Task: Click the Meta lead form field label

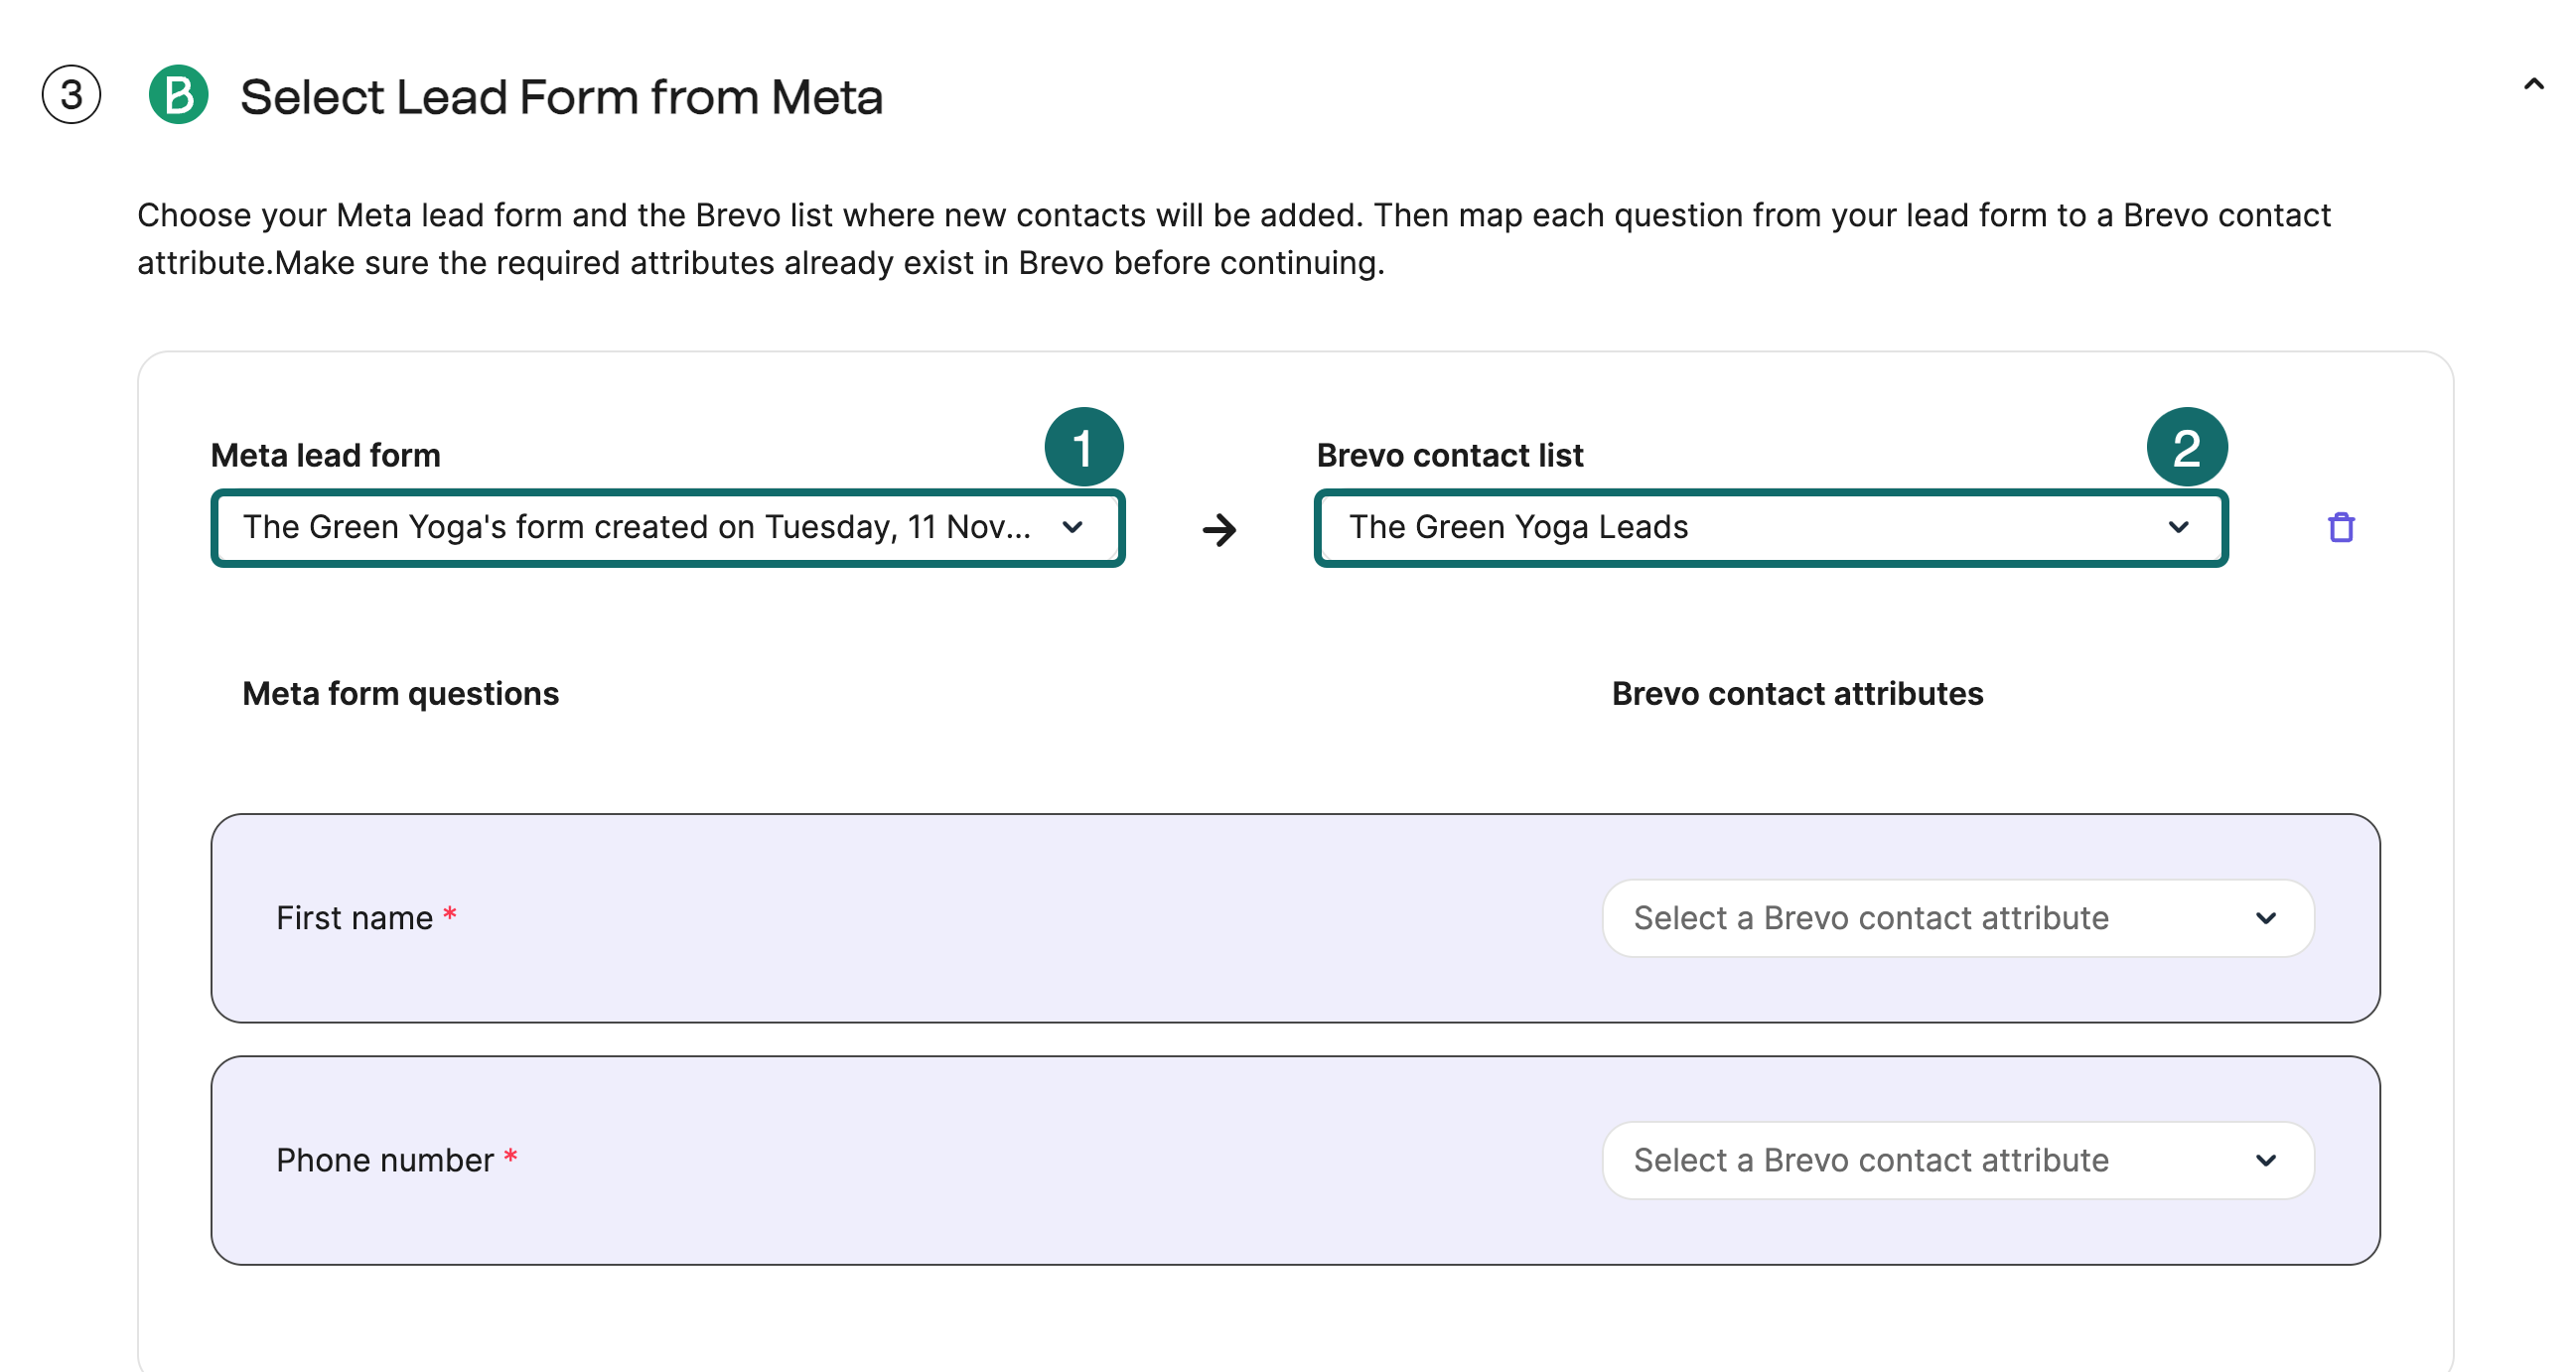Action: (325, 456)
